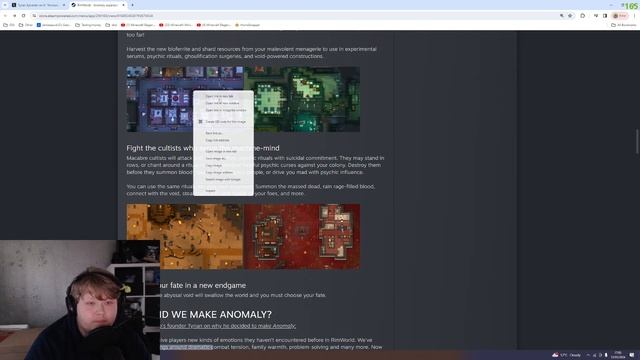
Task: Select 'Inspect' at bottom of context menu
Action: (223, 191)
